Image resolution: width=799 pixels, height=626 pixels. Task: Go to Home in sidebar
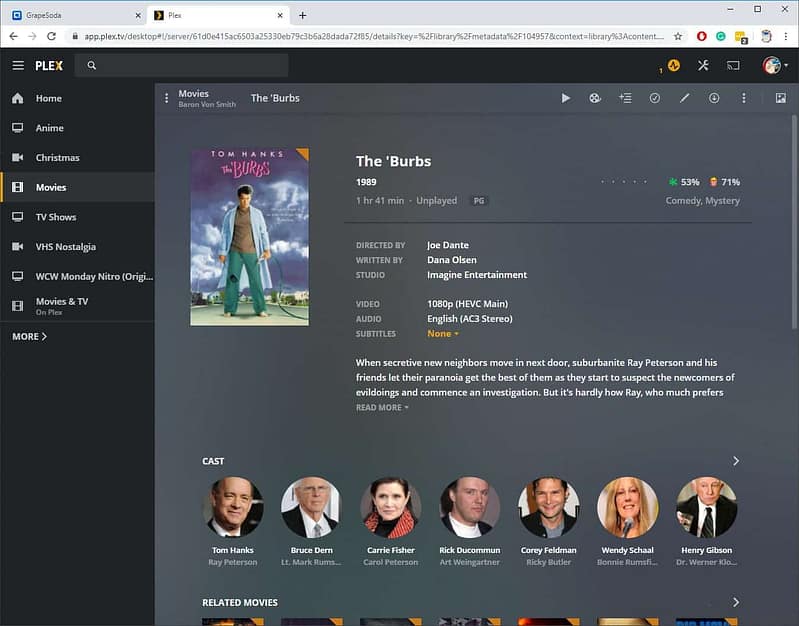[77, 98]
